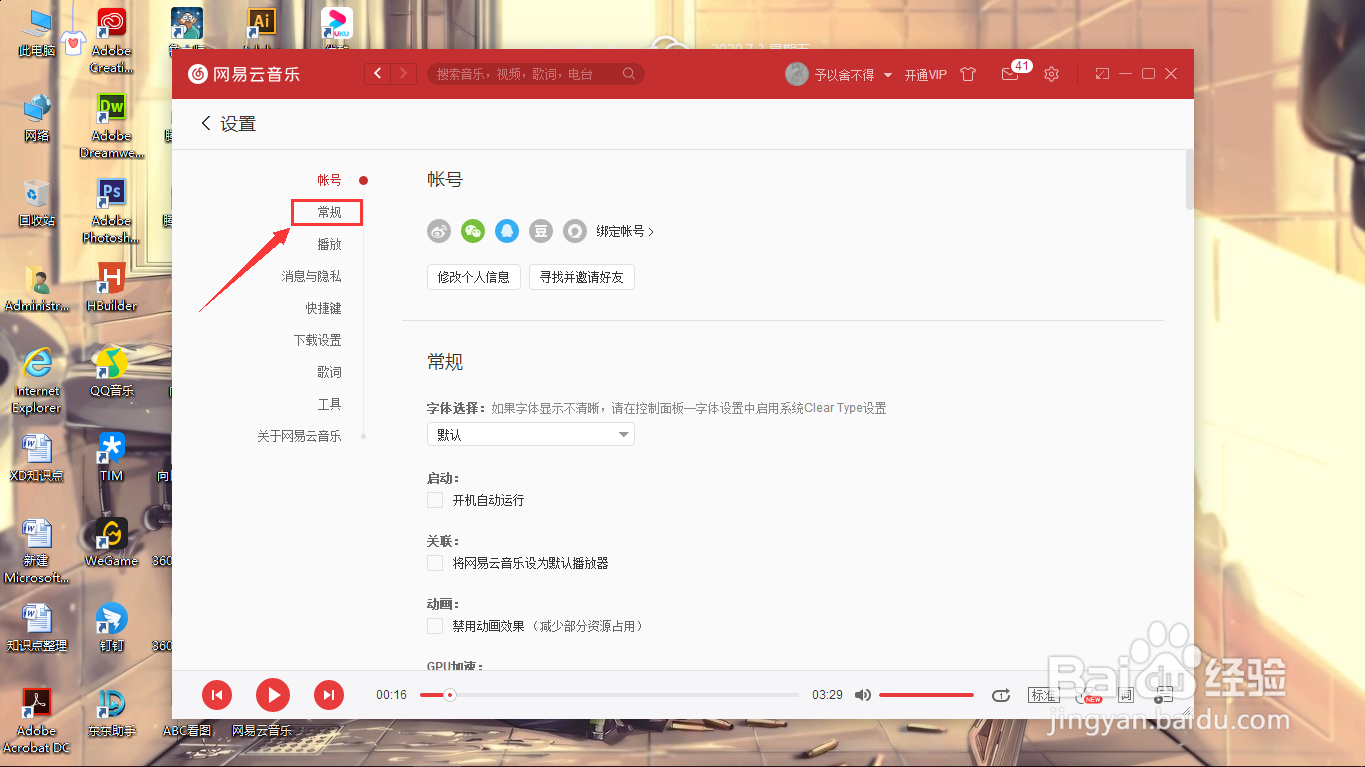The width and height of the screenshot is (1365, 767).
Task: Open the 回收站 recycle bin
Action: [x=37, y=203]
